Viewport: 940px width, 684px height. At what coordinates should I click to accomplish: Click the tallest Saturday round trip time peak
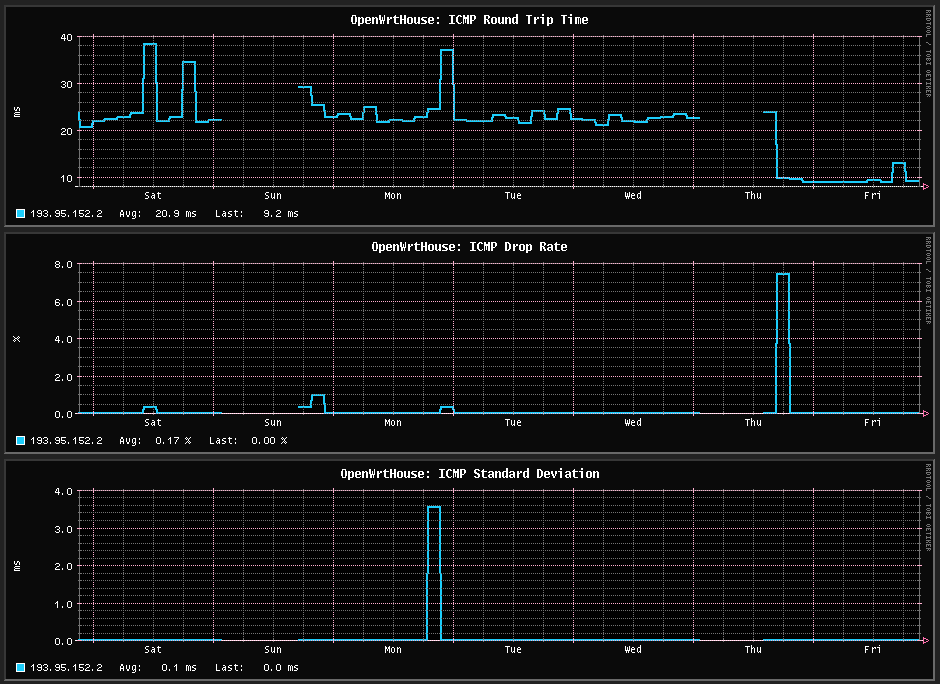coord(150,44)
